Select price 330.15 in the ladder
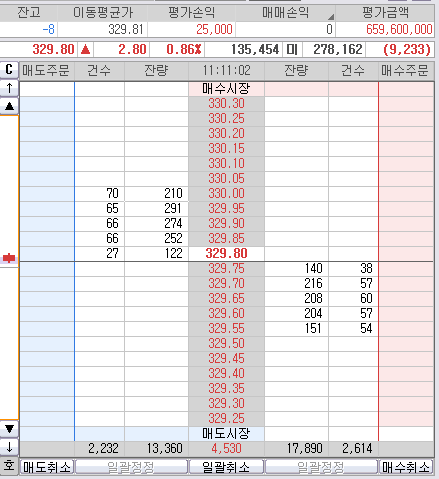 [x=226, y=149]
